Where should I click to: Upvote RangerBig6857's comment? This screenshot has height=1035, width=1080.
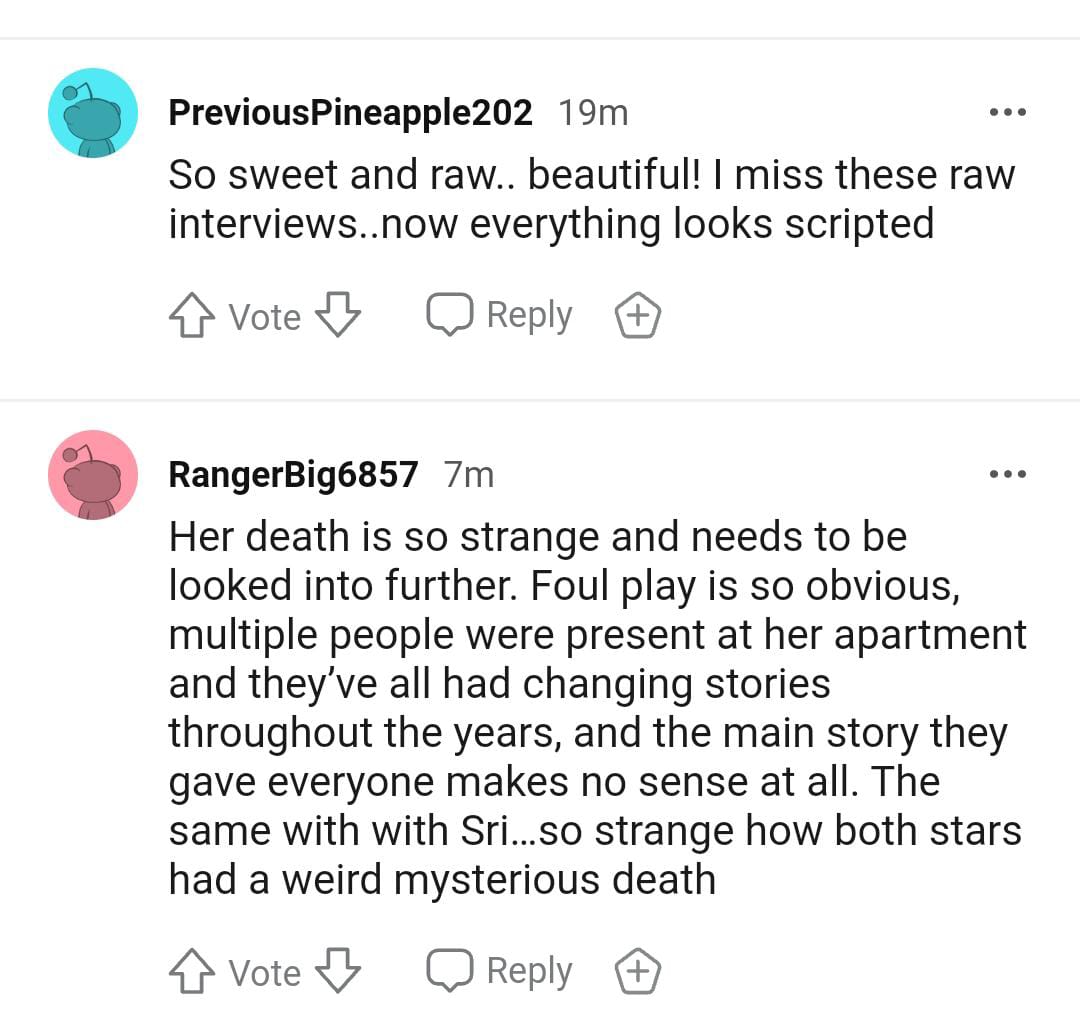point(191,972)
